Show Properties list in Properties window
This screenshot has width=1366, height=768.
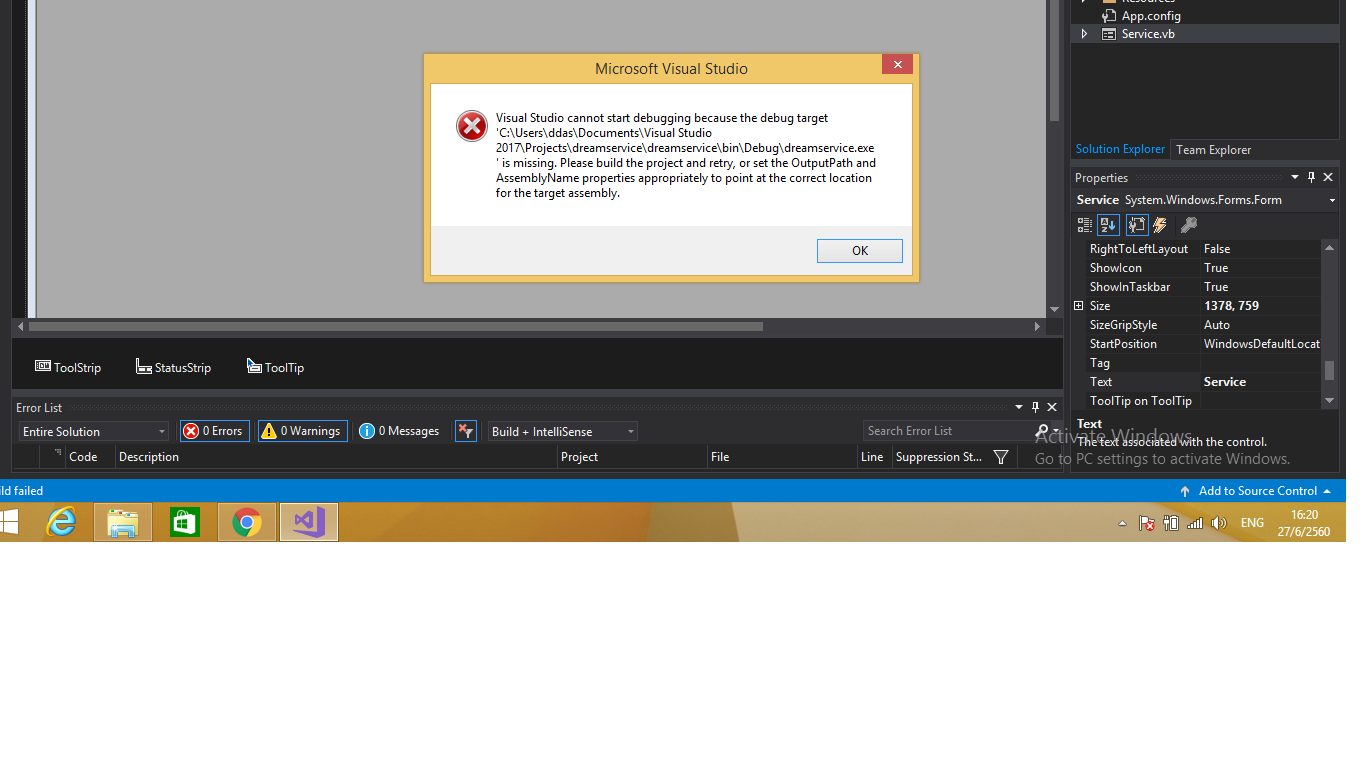pyautogui.click(x=1137, y=225)
